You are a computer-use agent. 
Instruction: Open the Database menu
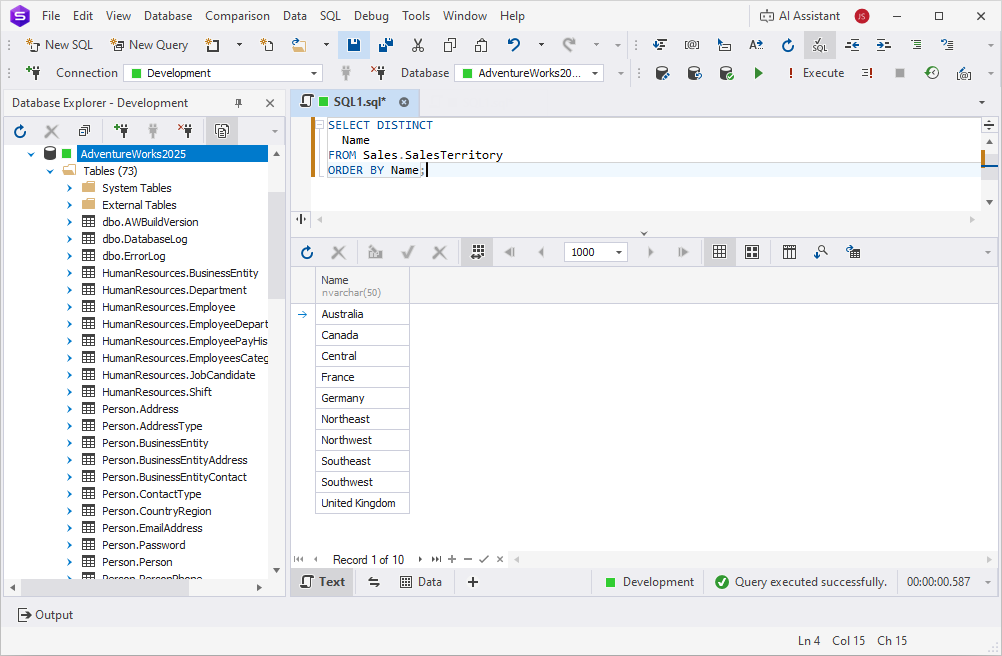pyautogui.click(x=168, y=16)
